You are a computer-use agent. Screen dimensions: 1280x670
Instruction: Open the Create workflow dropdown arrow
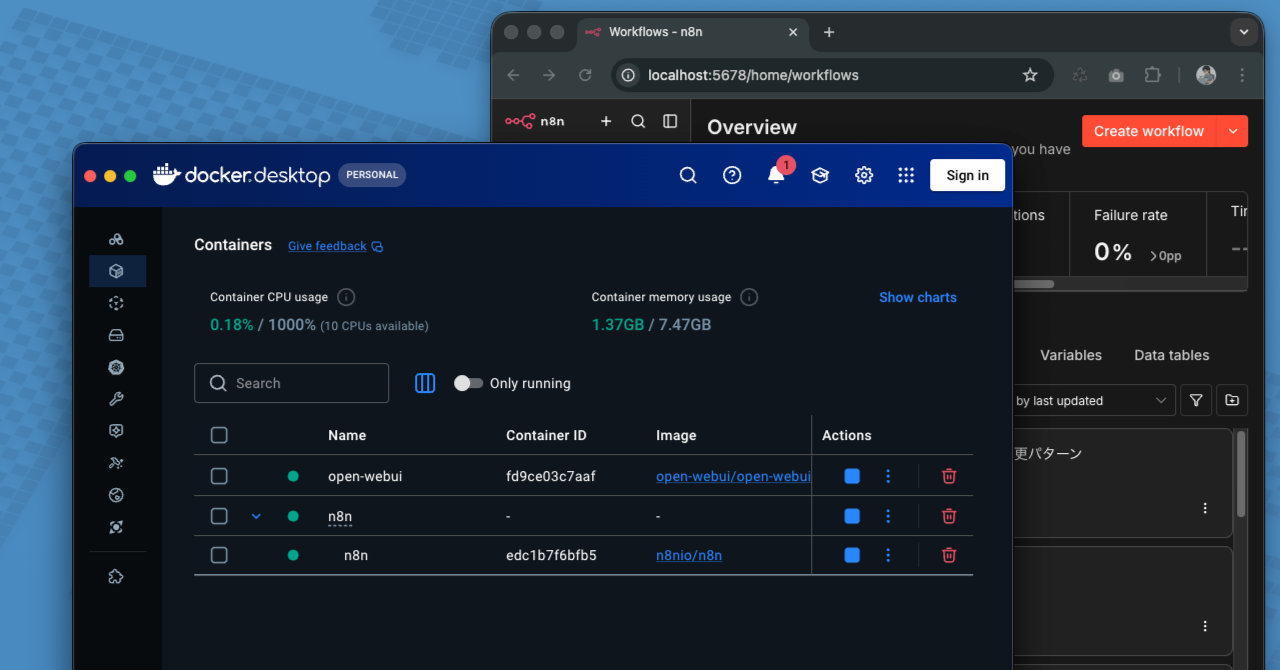(1232, 131)
